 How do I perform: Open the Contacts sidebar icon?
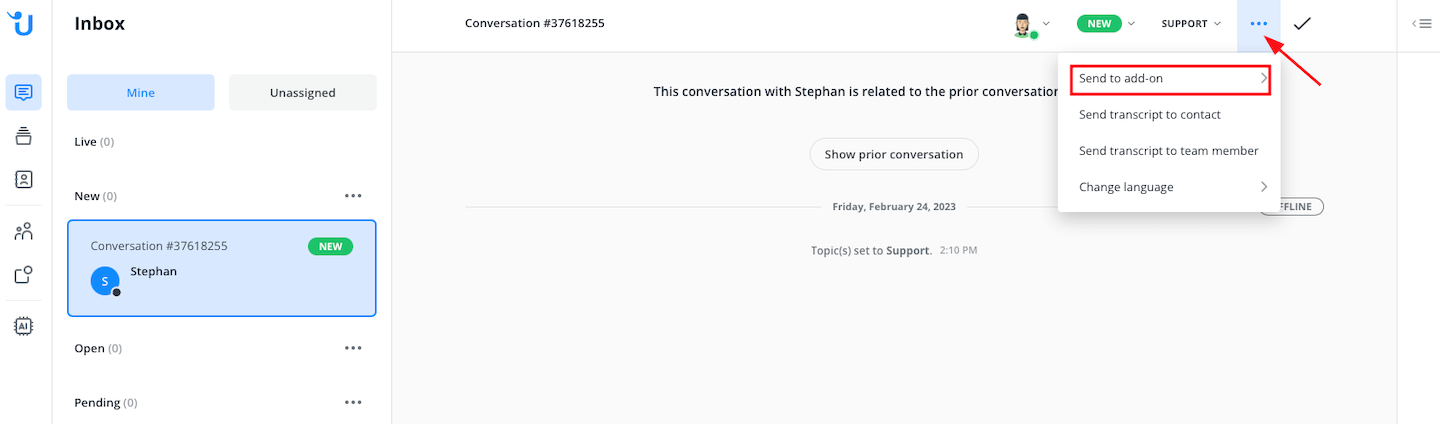tap(24, 180)
